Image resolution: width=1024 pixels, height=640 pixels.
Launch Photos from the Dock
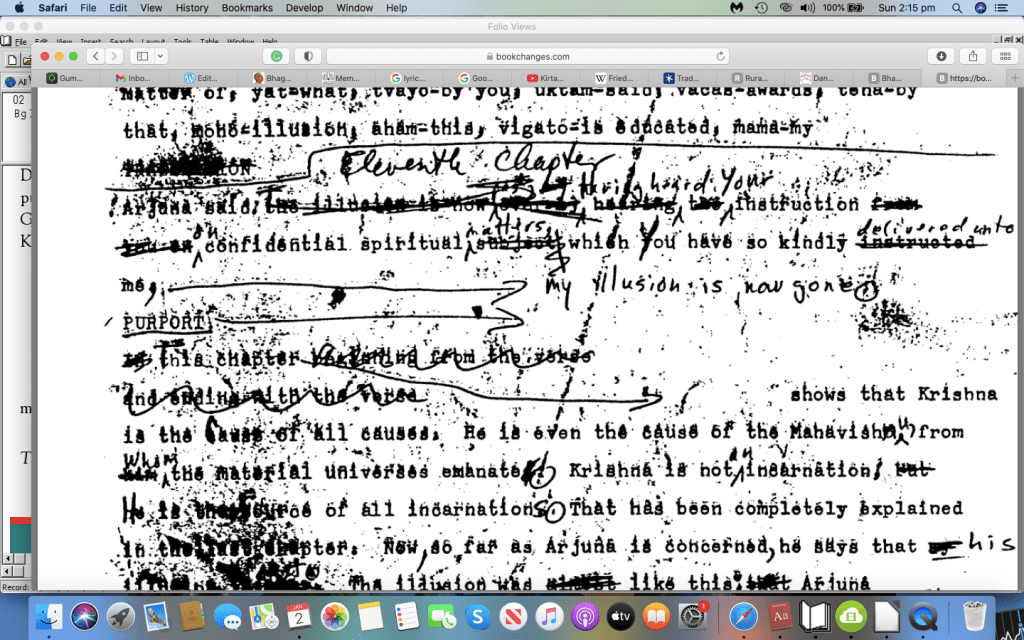(x=334, y=614)
